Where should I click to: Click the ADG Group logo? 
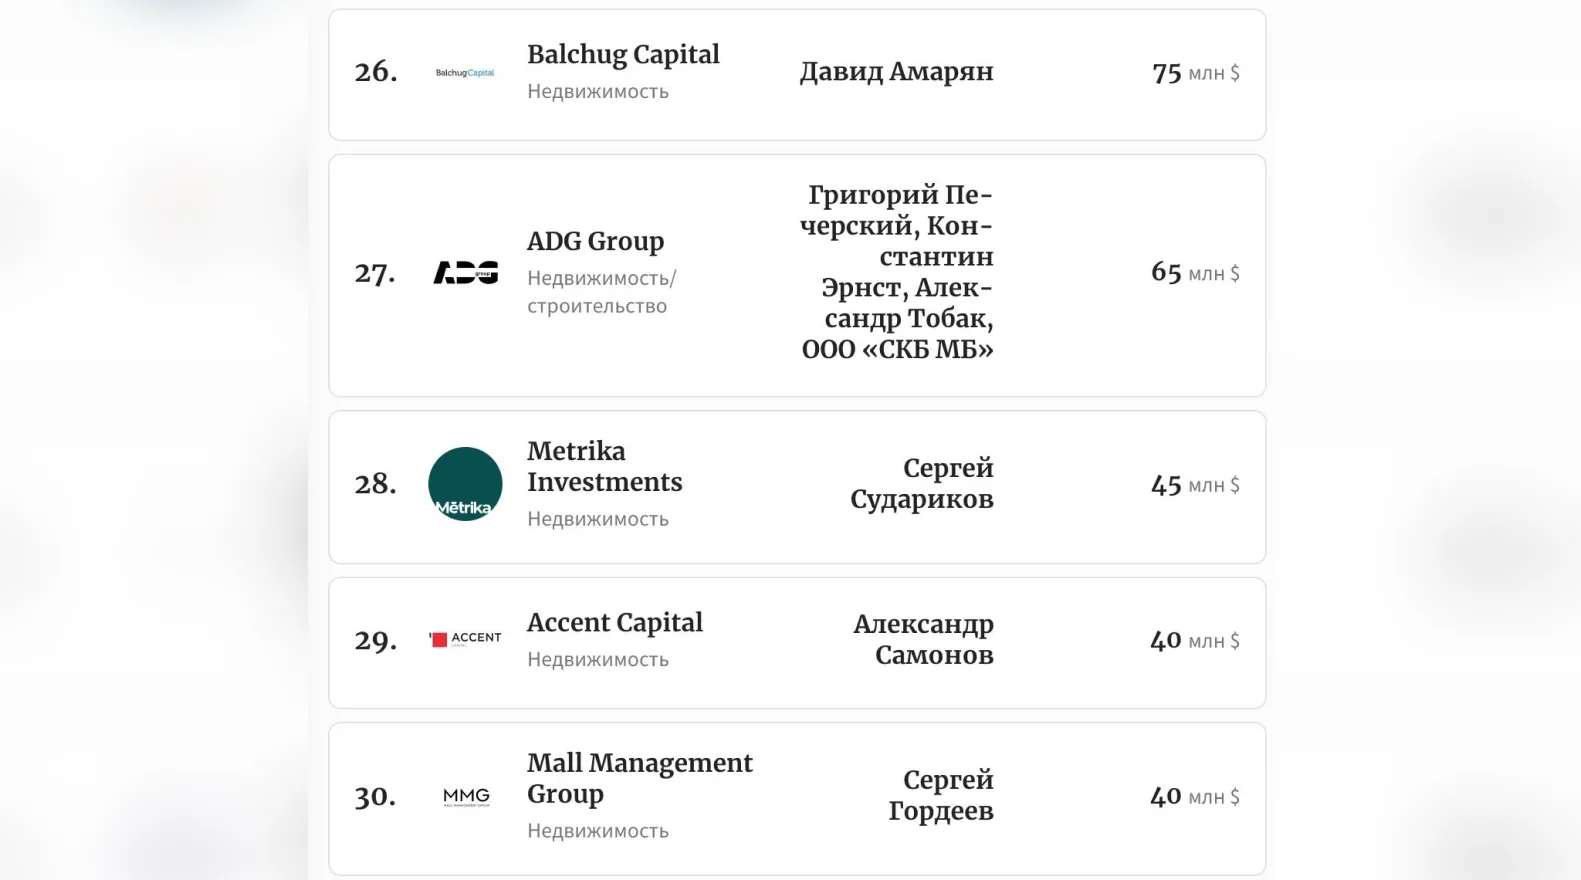465,273
